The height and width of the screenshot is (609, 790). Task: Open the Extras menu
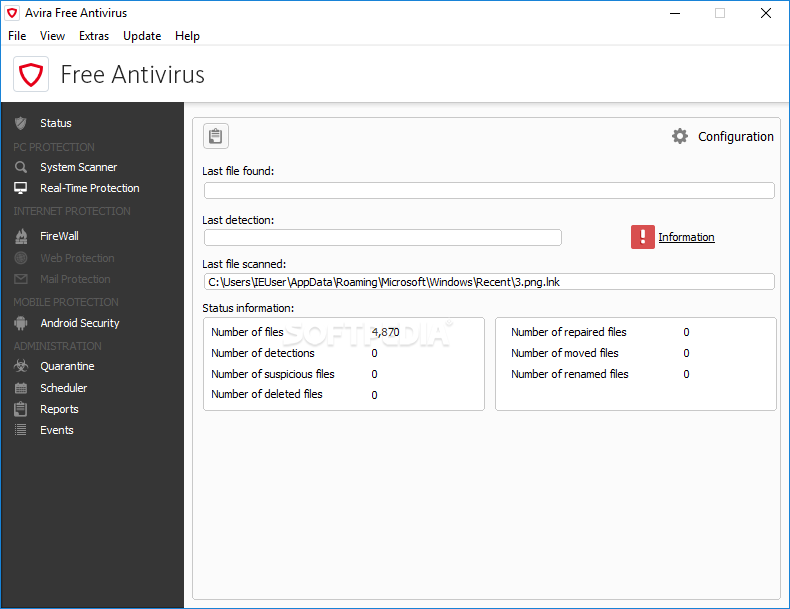point(94,36)
